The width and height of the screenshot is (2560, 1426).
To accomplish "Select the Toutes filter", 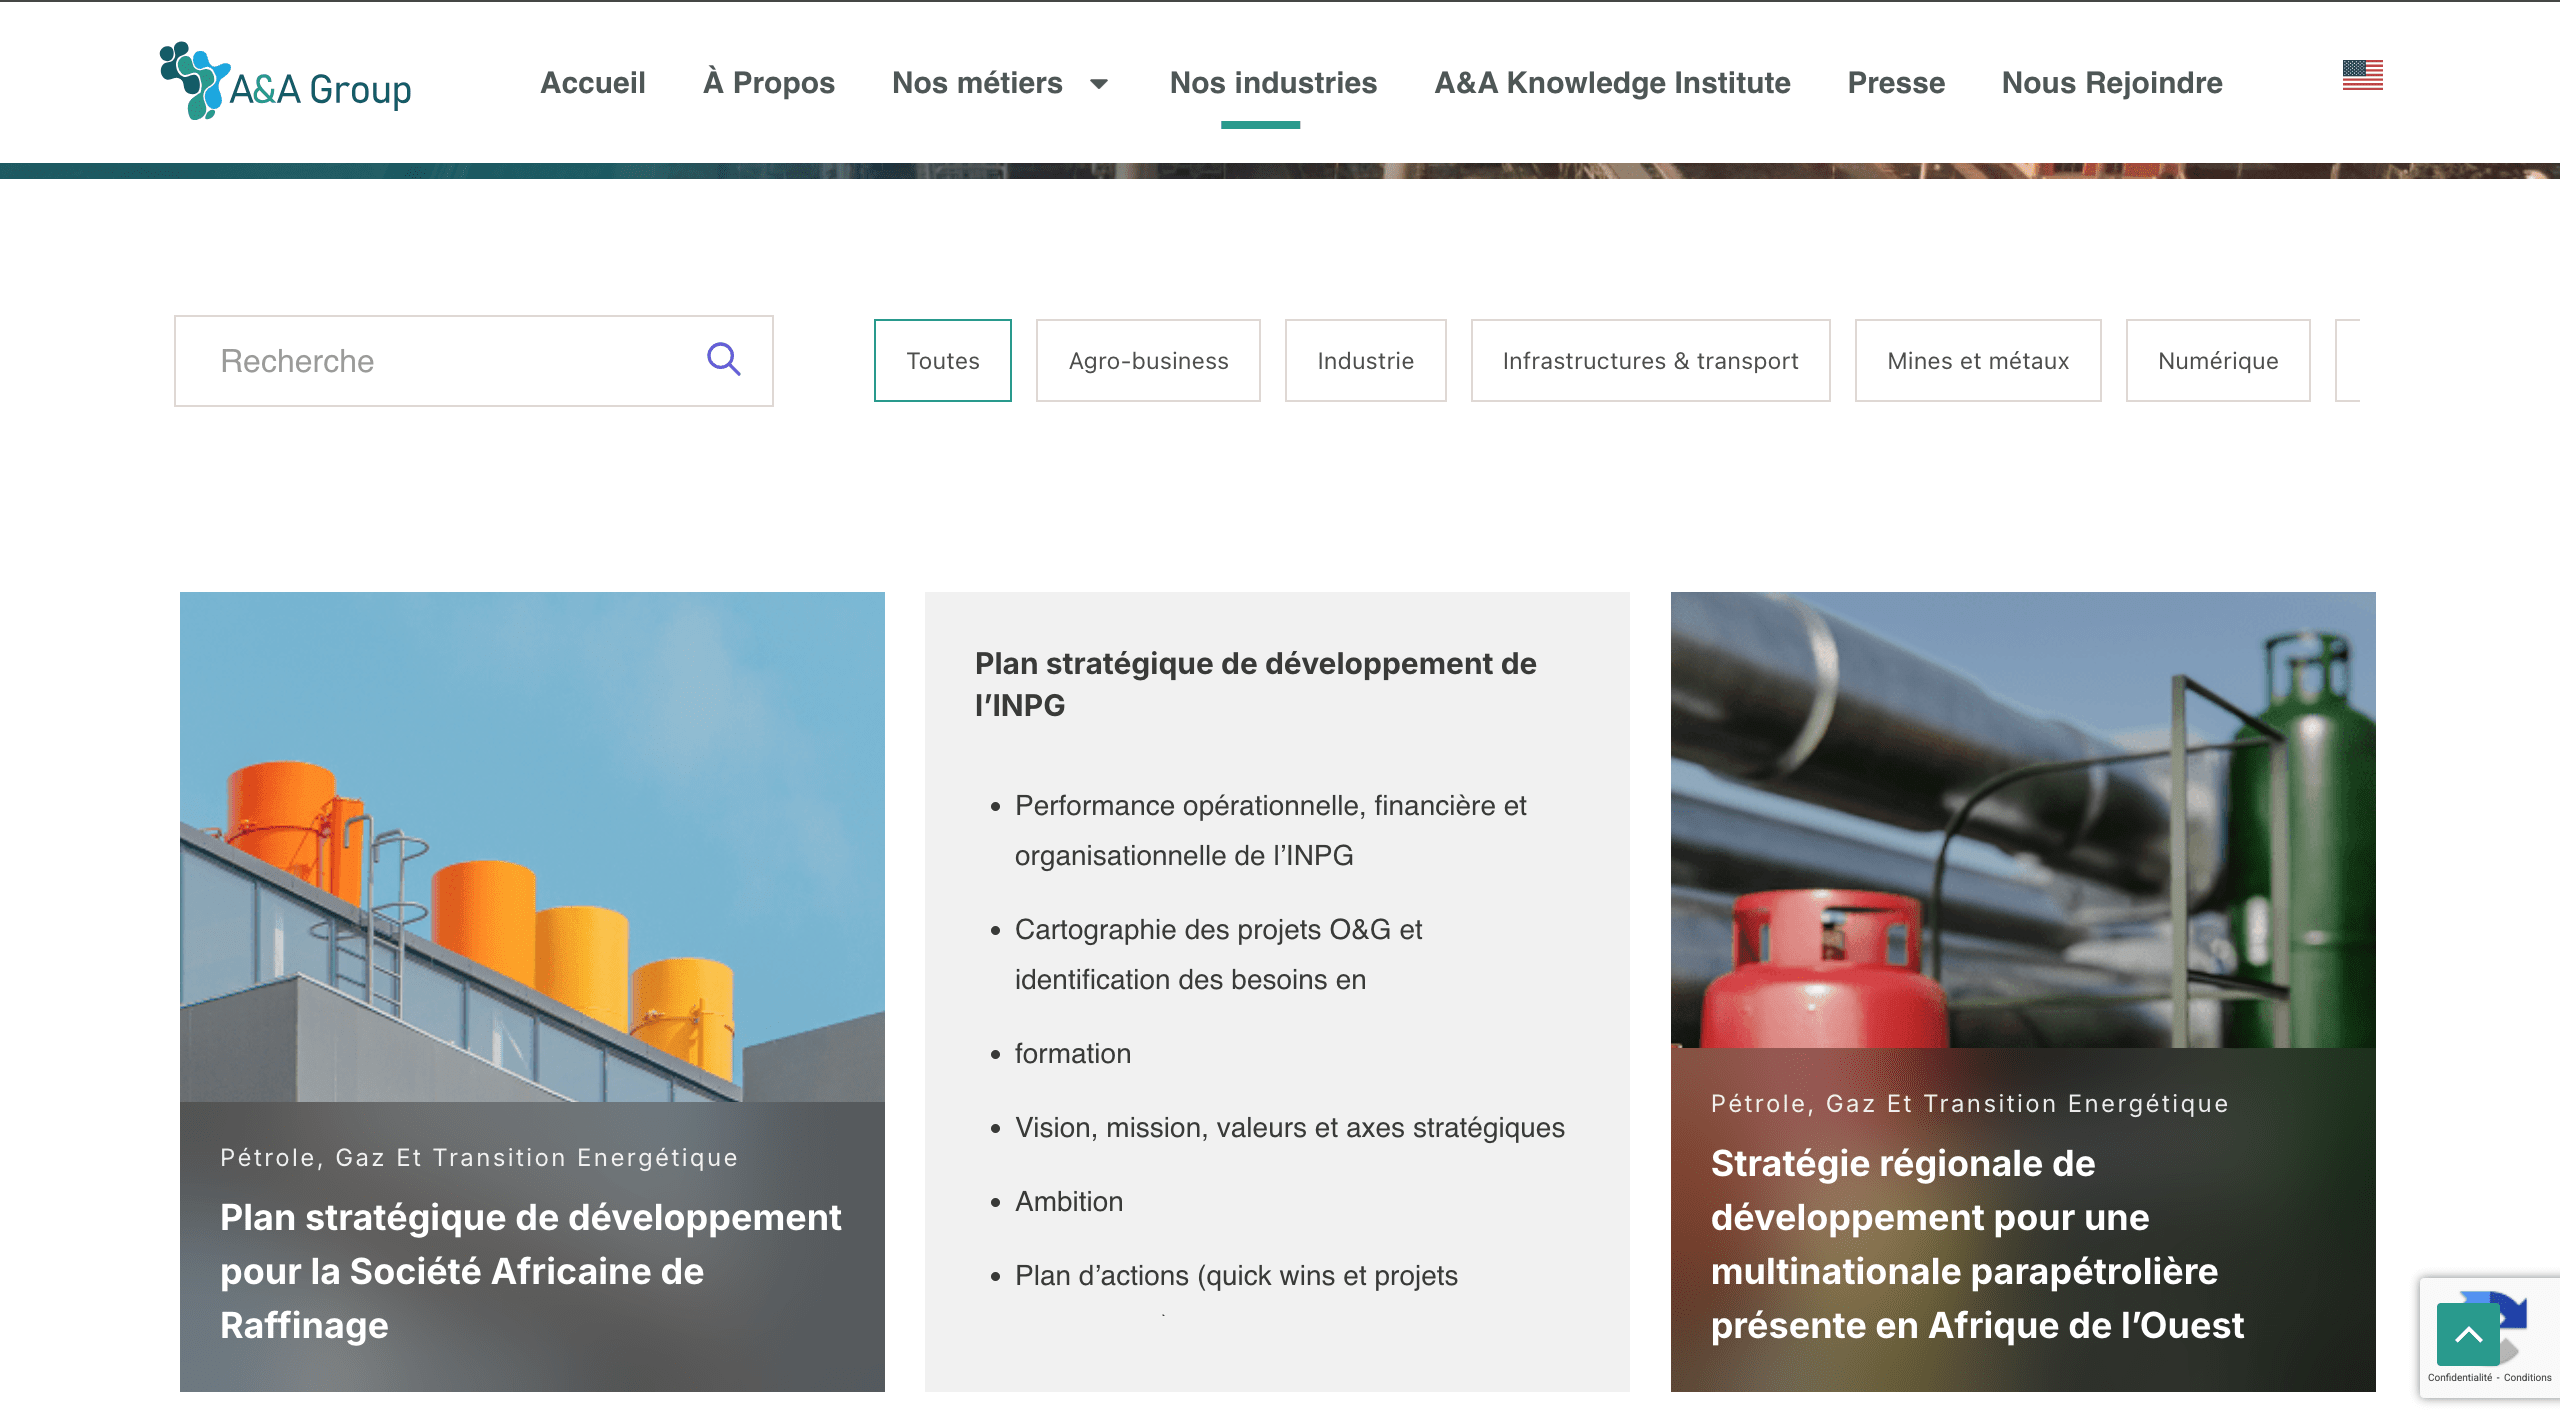I will pos(942,361).
